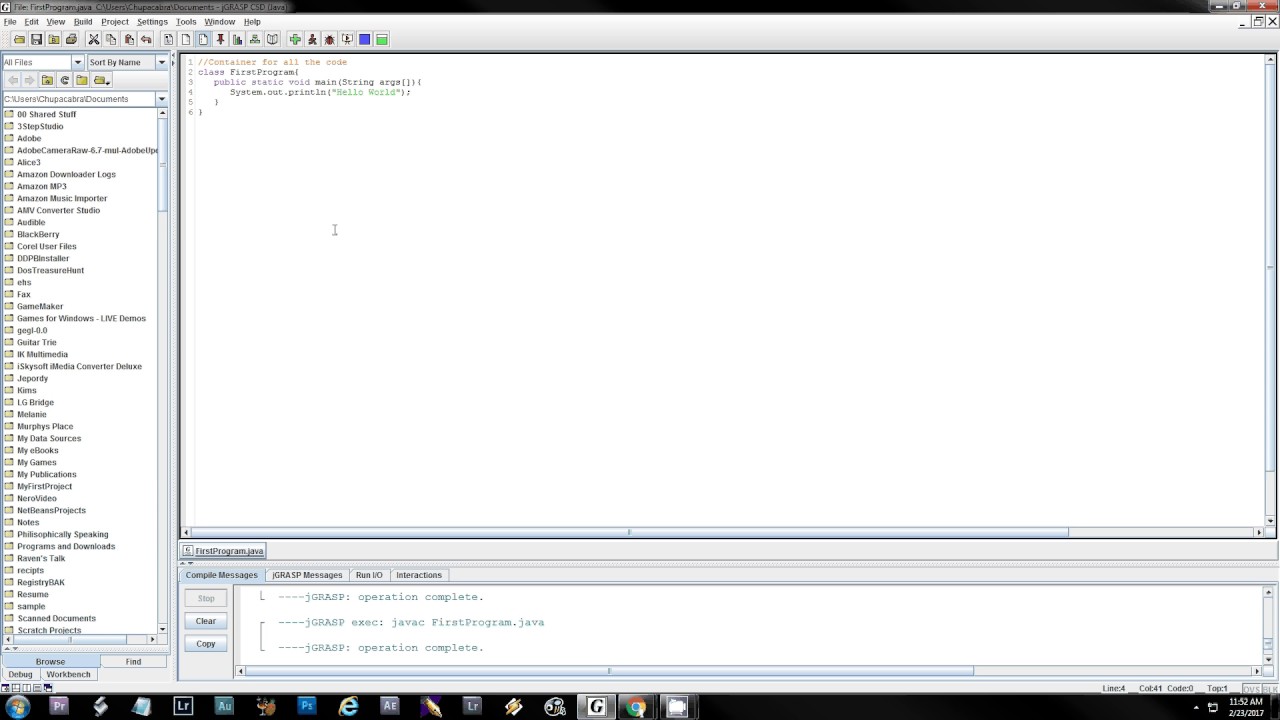Switch to the Interactions tab
1280x720 pixels.
point(419,575)
